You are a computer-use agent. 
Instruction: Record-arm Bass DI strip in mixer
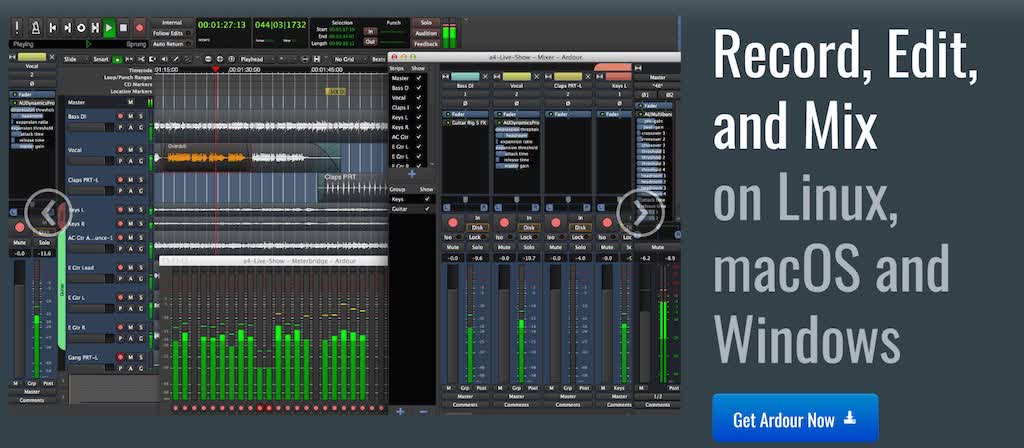453,223
